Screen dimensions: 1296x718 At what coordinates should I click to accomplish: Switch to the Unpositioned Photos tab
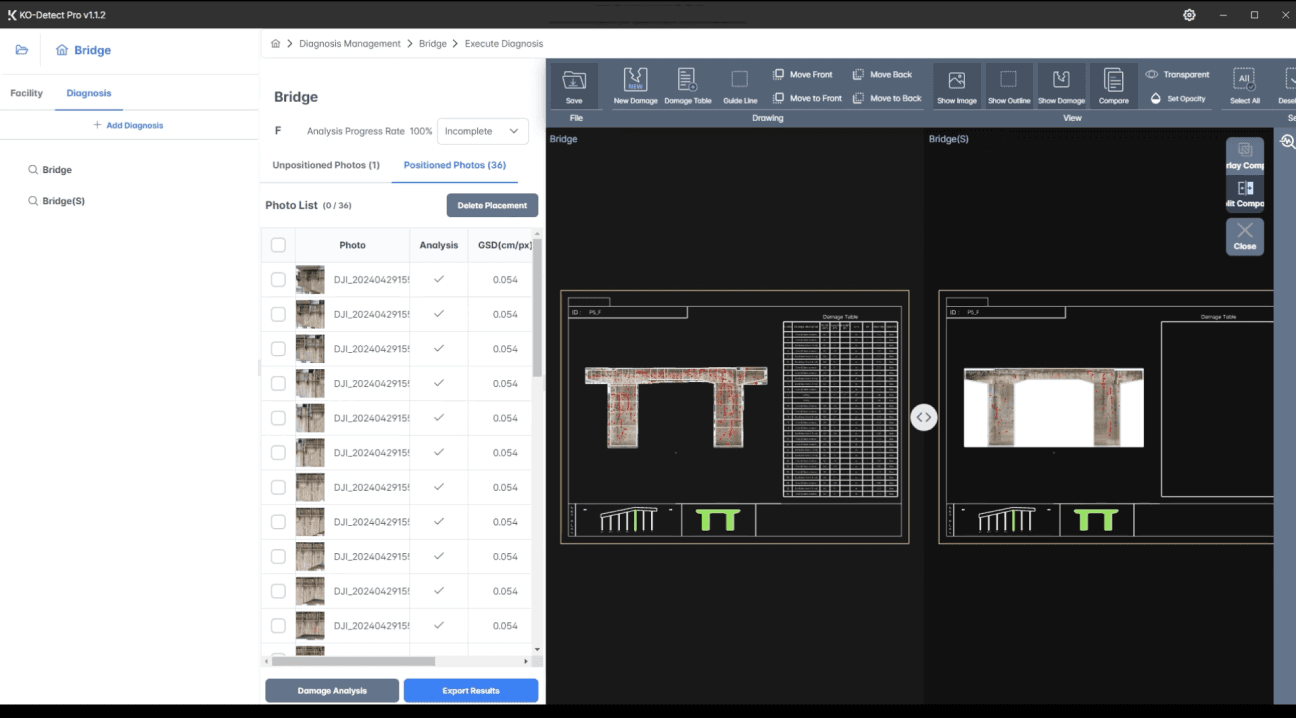pos(326,165)
